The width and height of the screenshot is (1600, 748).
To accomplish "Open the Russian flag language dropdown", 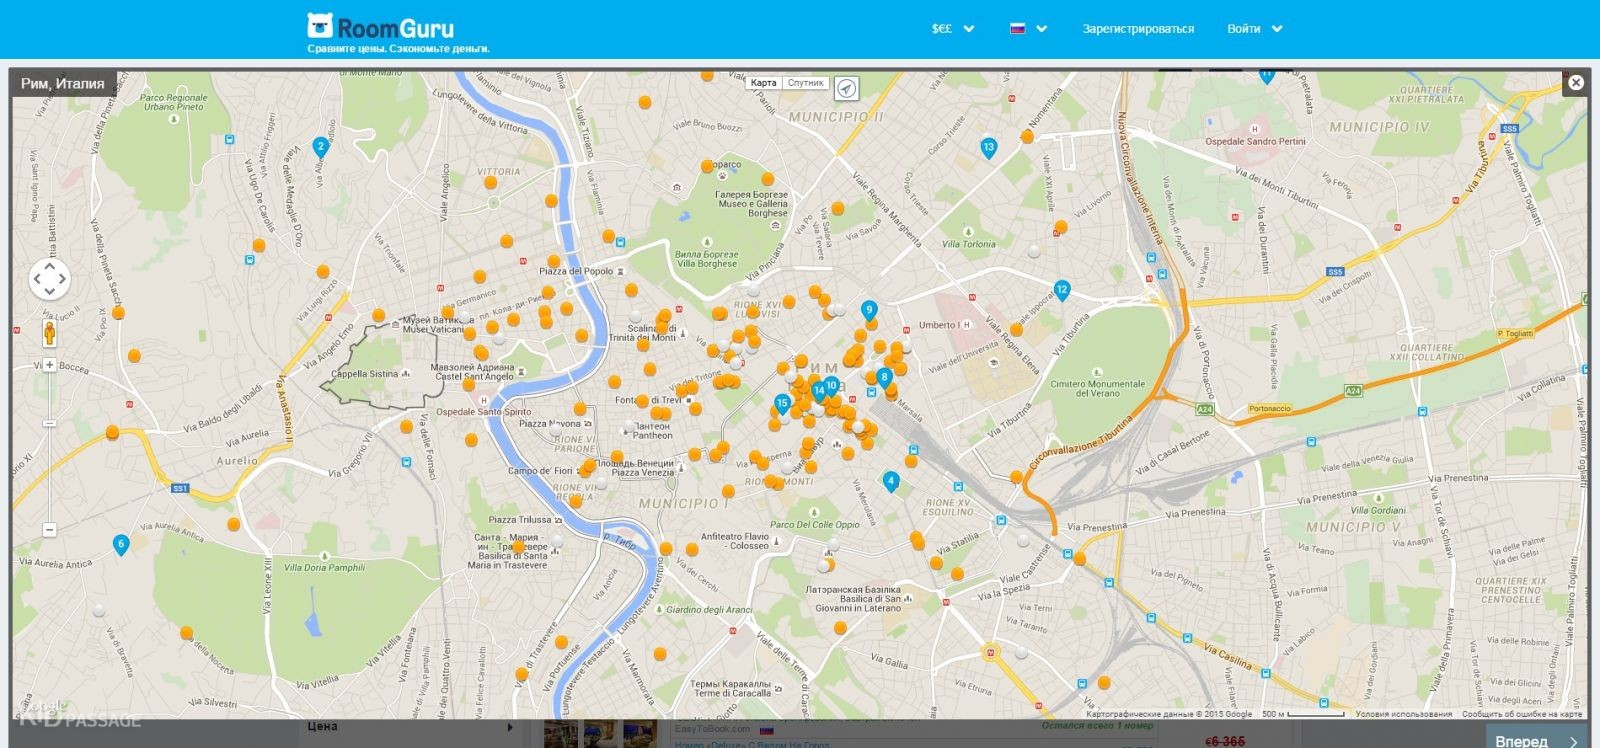I will click(1028, 29).
